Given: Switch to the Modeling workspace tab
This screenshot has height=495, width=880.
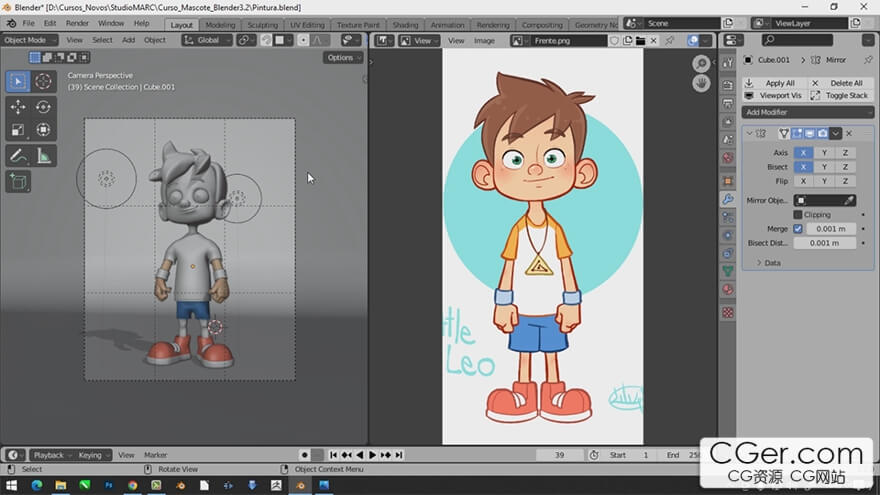Looking at the screenshot, I should [x=220, y=25].
